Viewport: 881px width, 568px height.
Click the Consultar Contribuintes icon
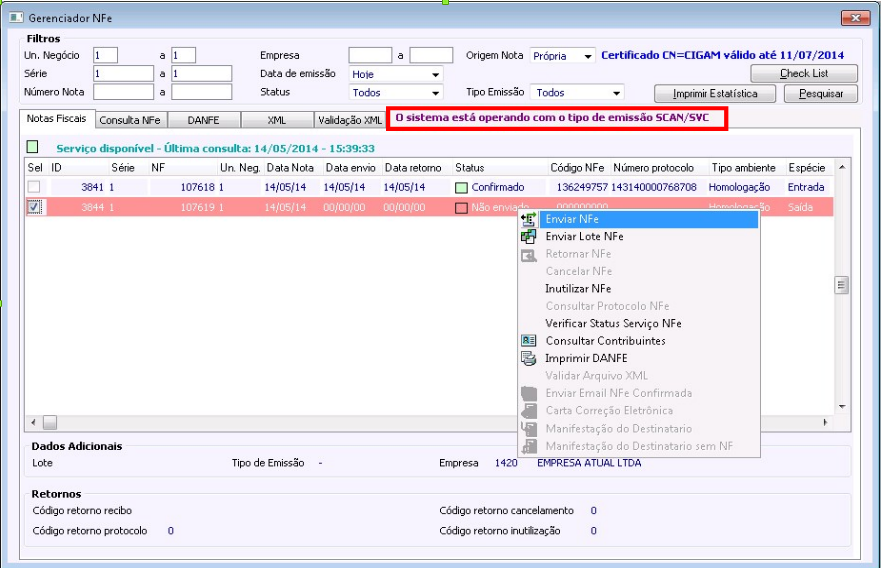coord(528,340)
